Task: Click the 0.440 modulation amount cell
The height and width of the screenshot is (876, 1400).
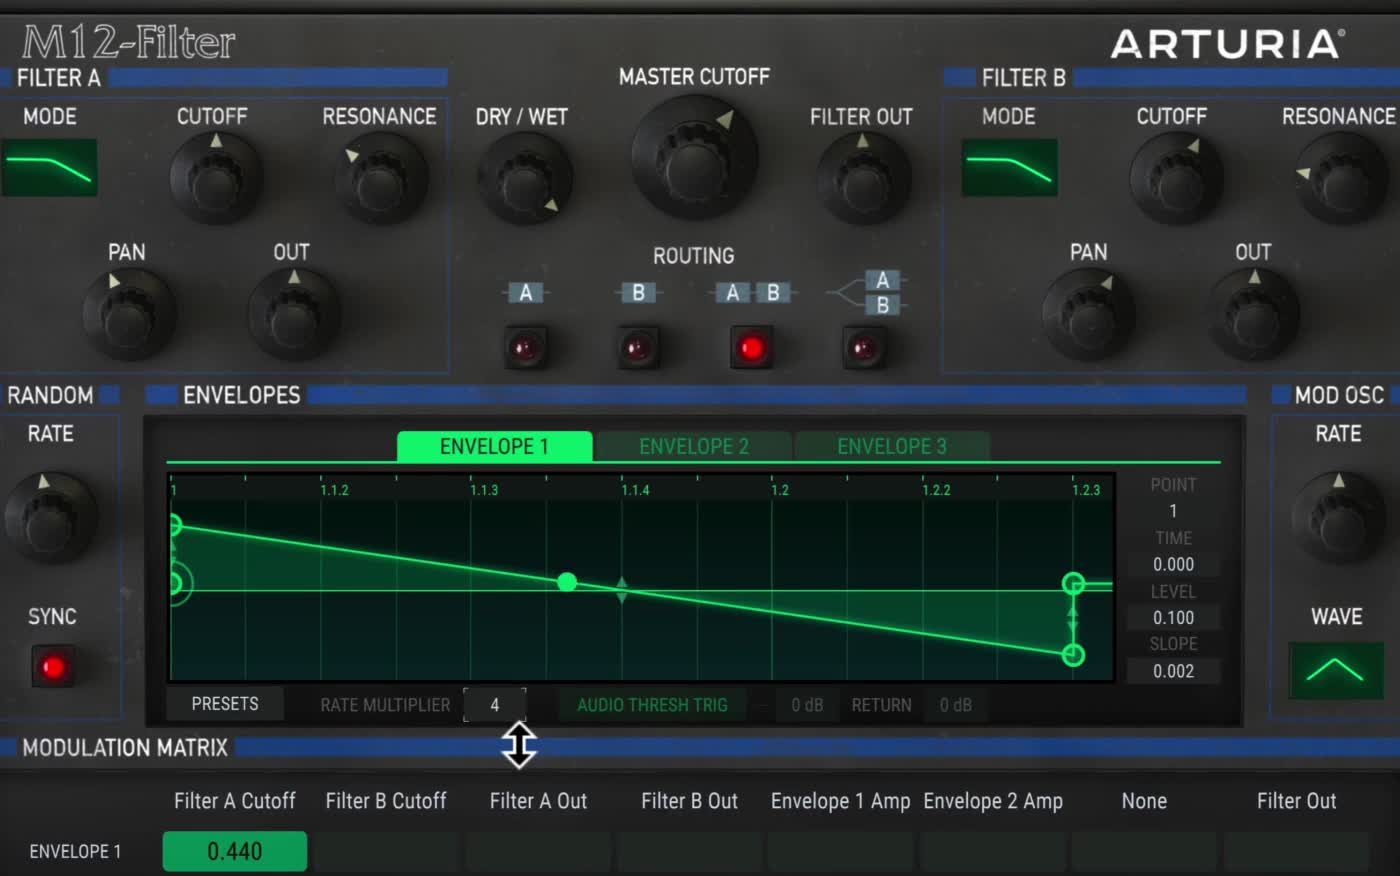Action: click(235, 851)
